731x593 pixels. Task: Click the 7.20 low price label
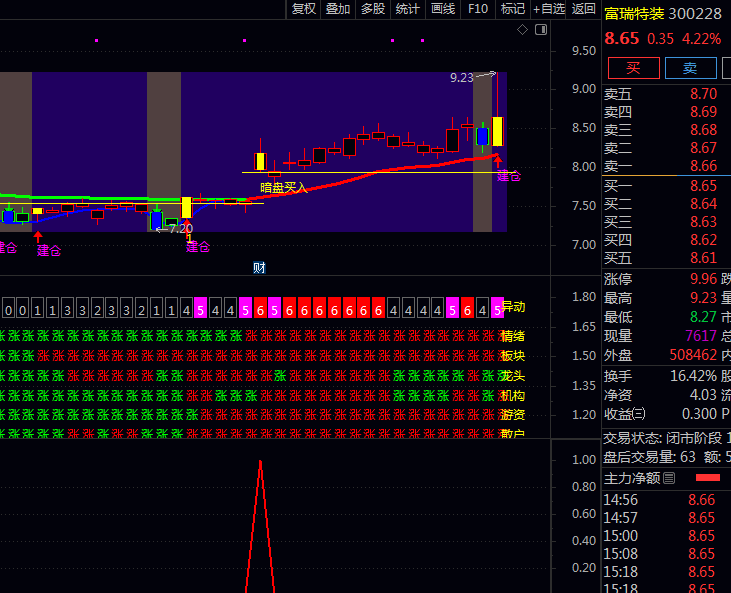click(181, 229)
